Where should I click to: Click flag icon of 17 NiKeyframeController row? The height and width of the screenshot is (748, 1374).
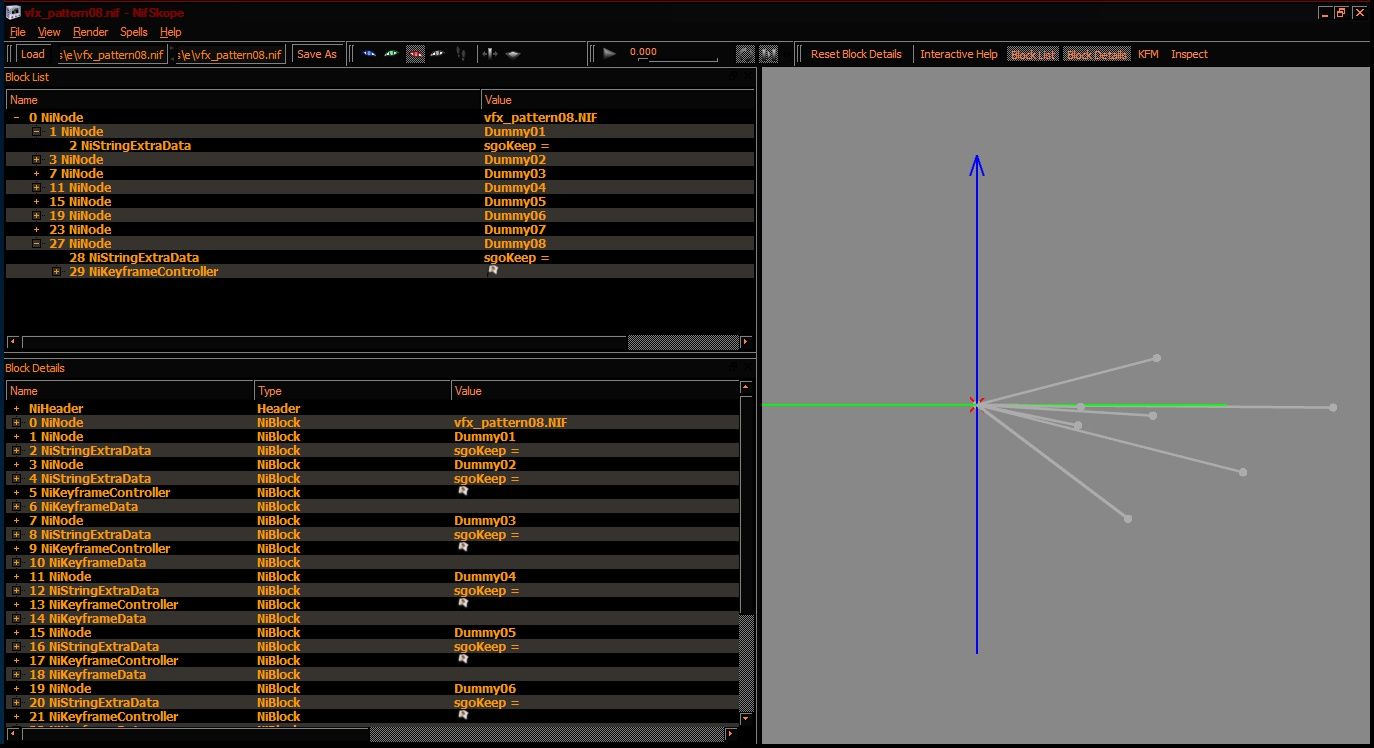463,660
